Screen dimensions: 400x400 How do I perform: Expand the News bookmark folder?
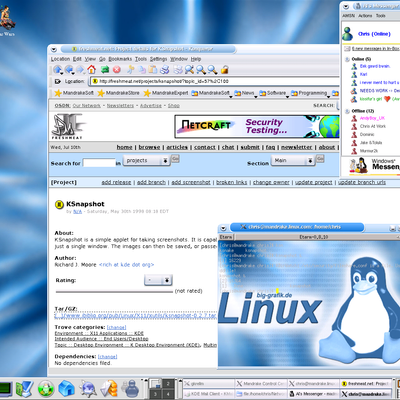[245, 93]
